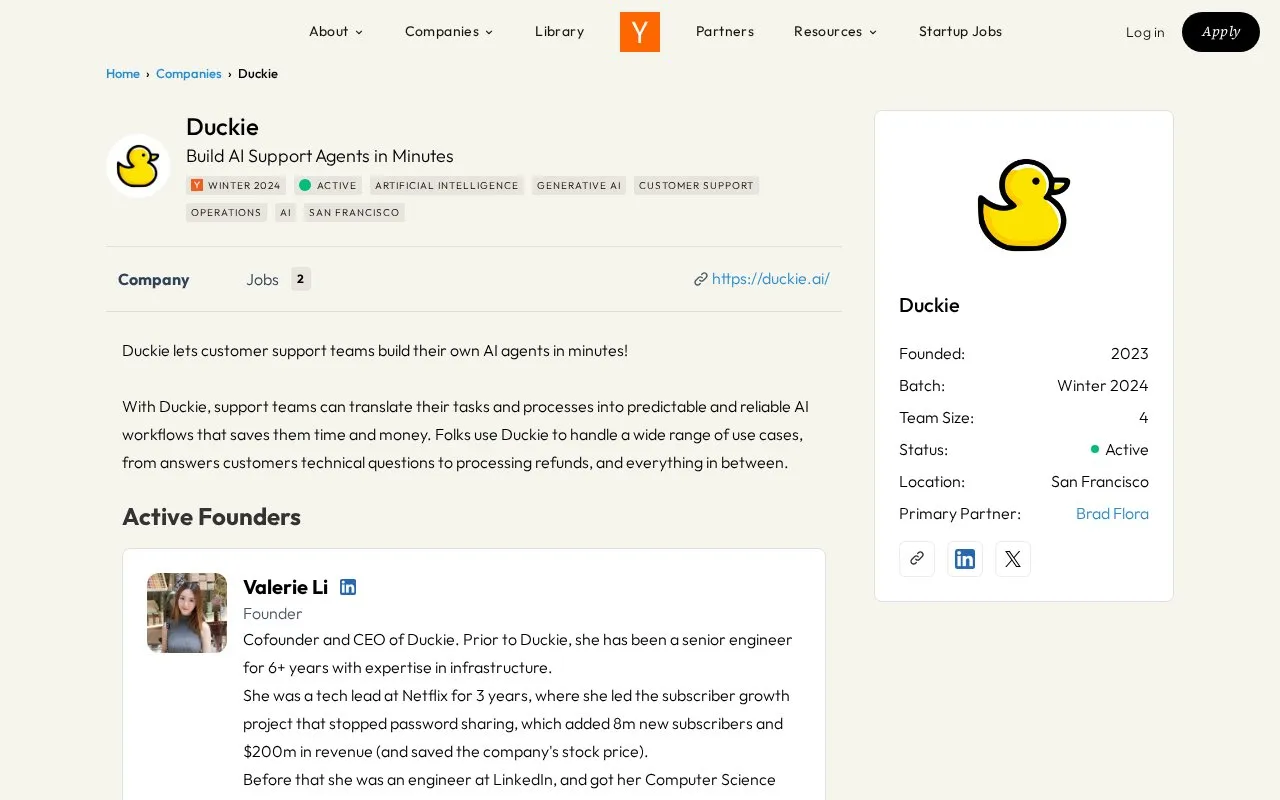
Task: Click the Duckie page title heading
Action: [x=222, y=127]
